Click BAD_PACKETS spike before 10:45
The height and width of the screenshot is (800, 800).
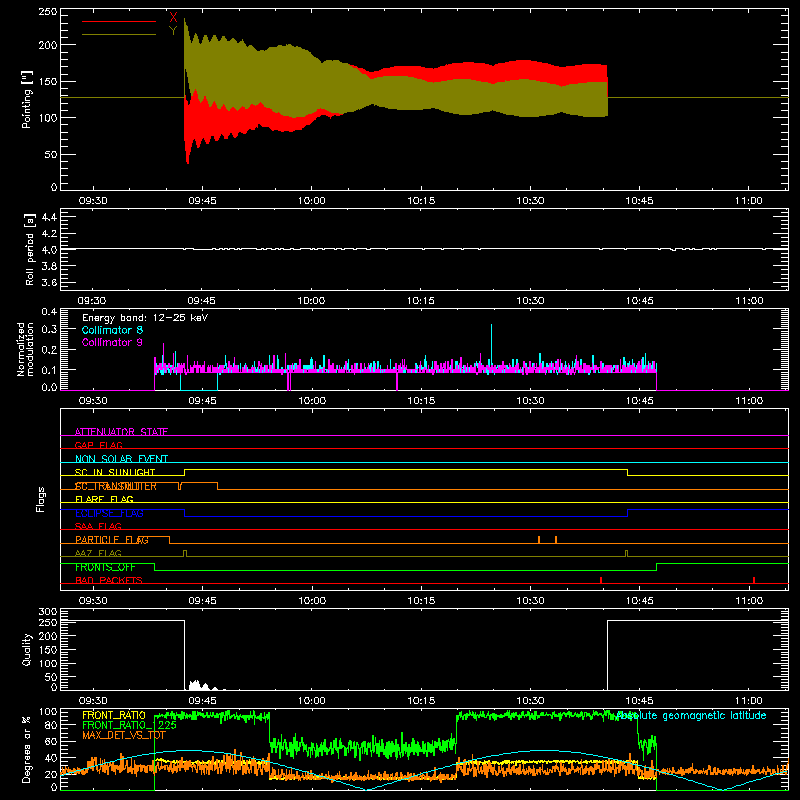click(601, 580)
